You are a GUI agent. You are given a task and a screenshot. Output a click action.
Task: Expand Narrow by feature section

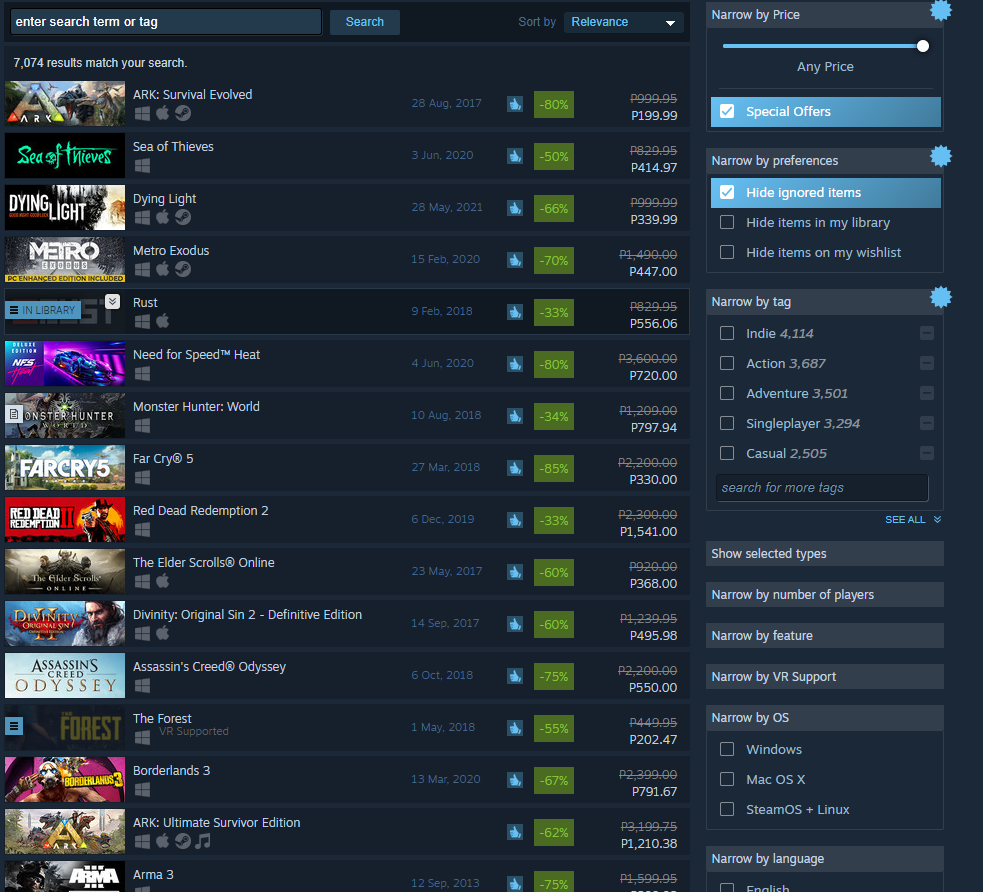824,636
